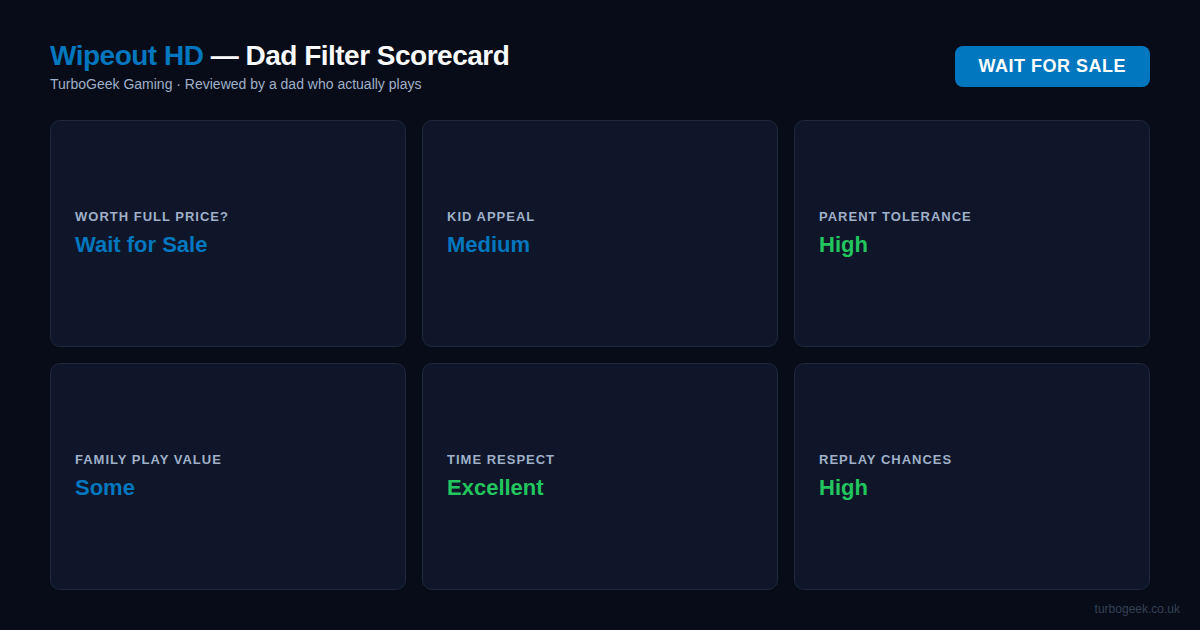Select the Medium rating value
Screen dimensions: 1200x630
[488, 245]
